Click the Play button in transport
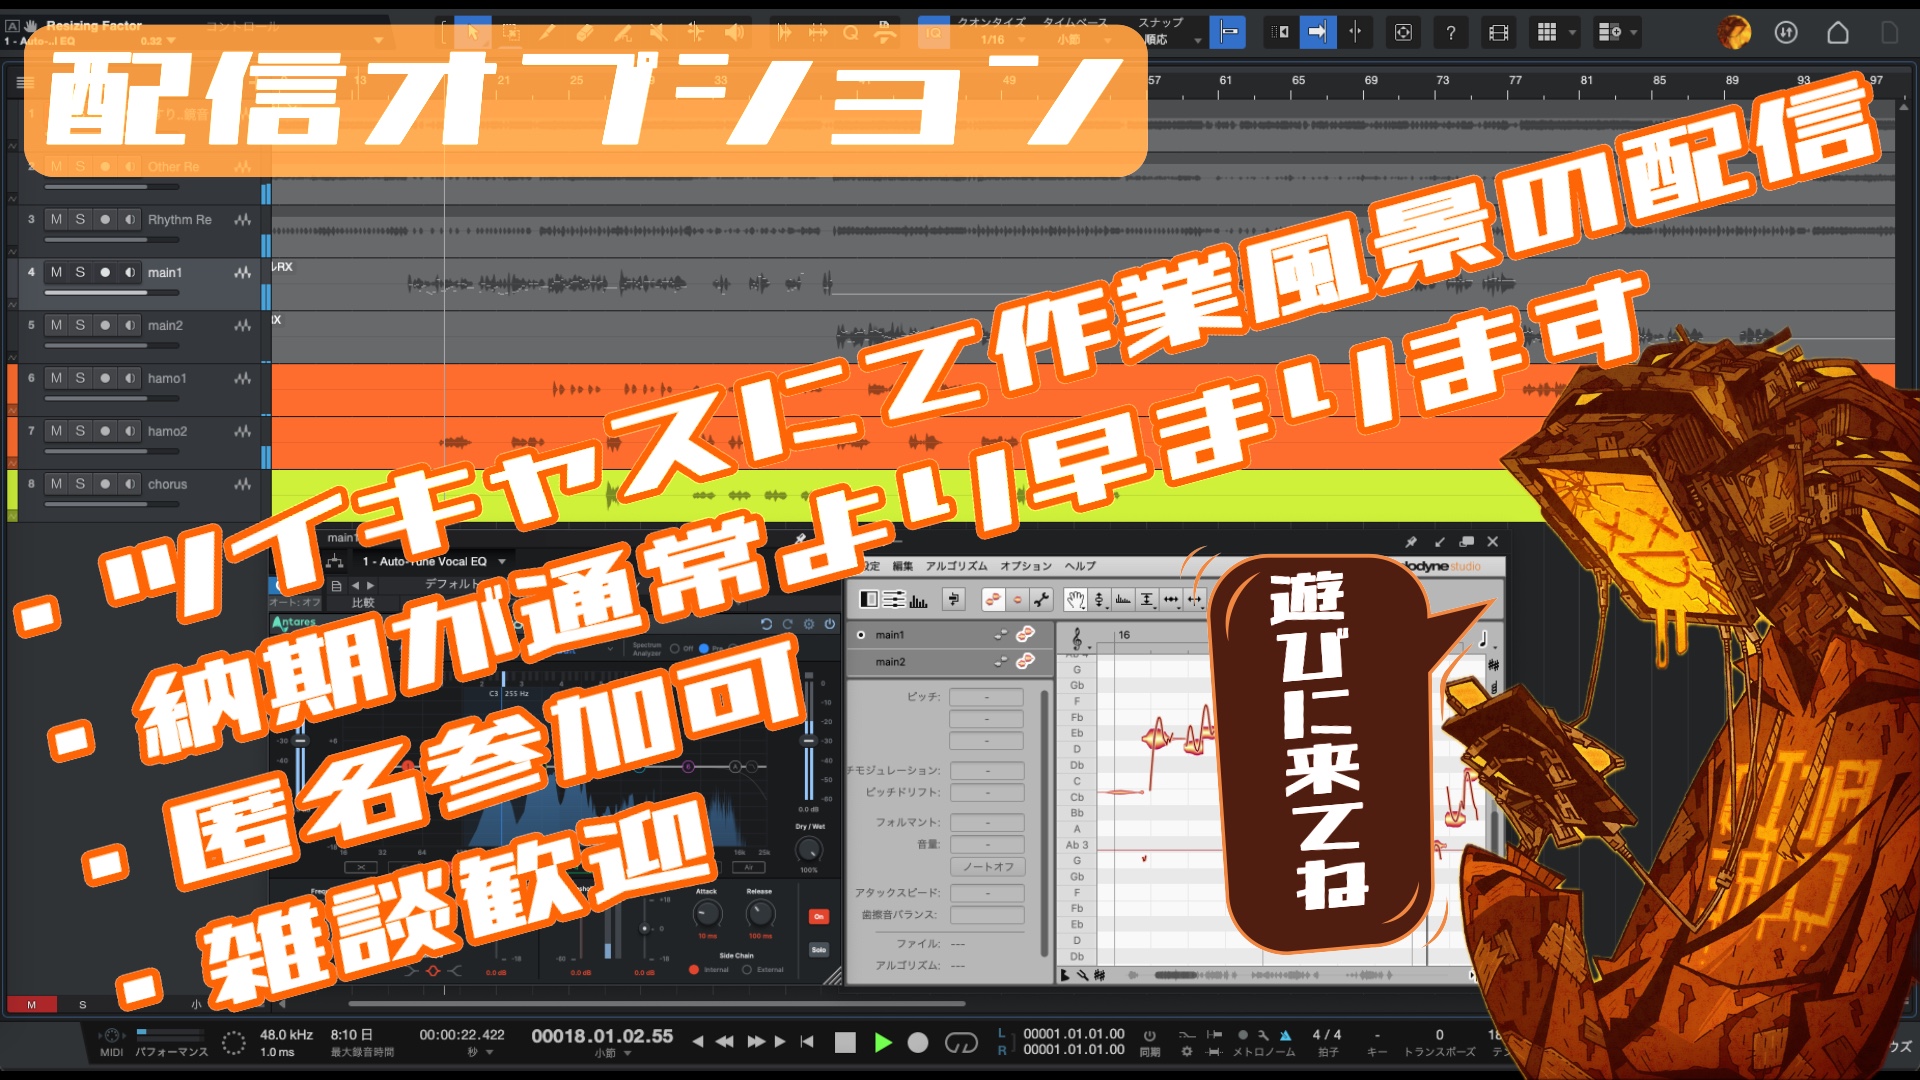 point(882,1042)
